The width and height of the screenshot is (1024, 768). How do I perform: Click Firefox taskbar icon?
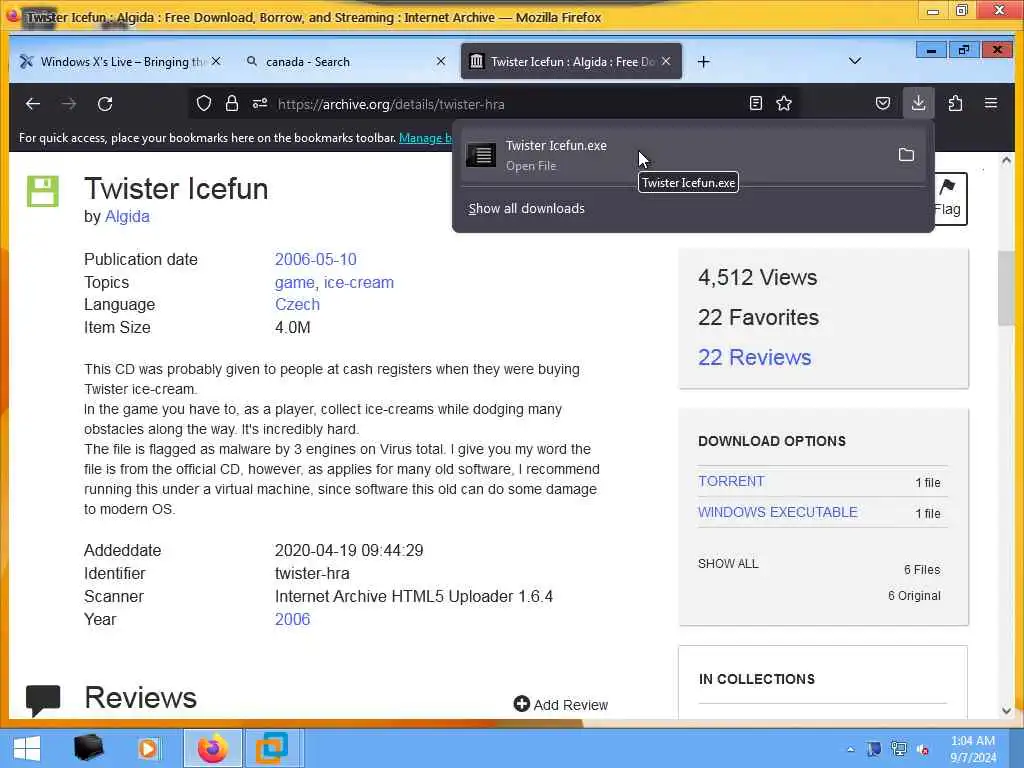(213, 748)
